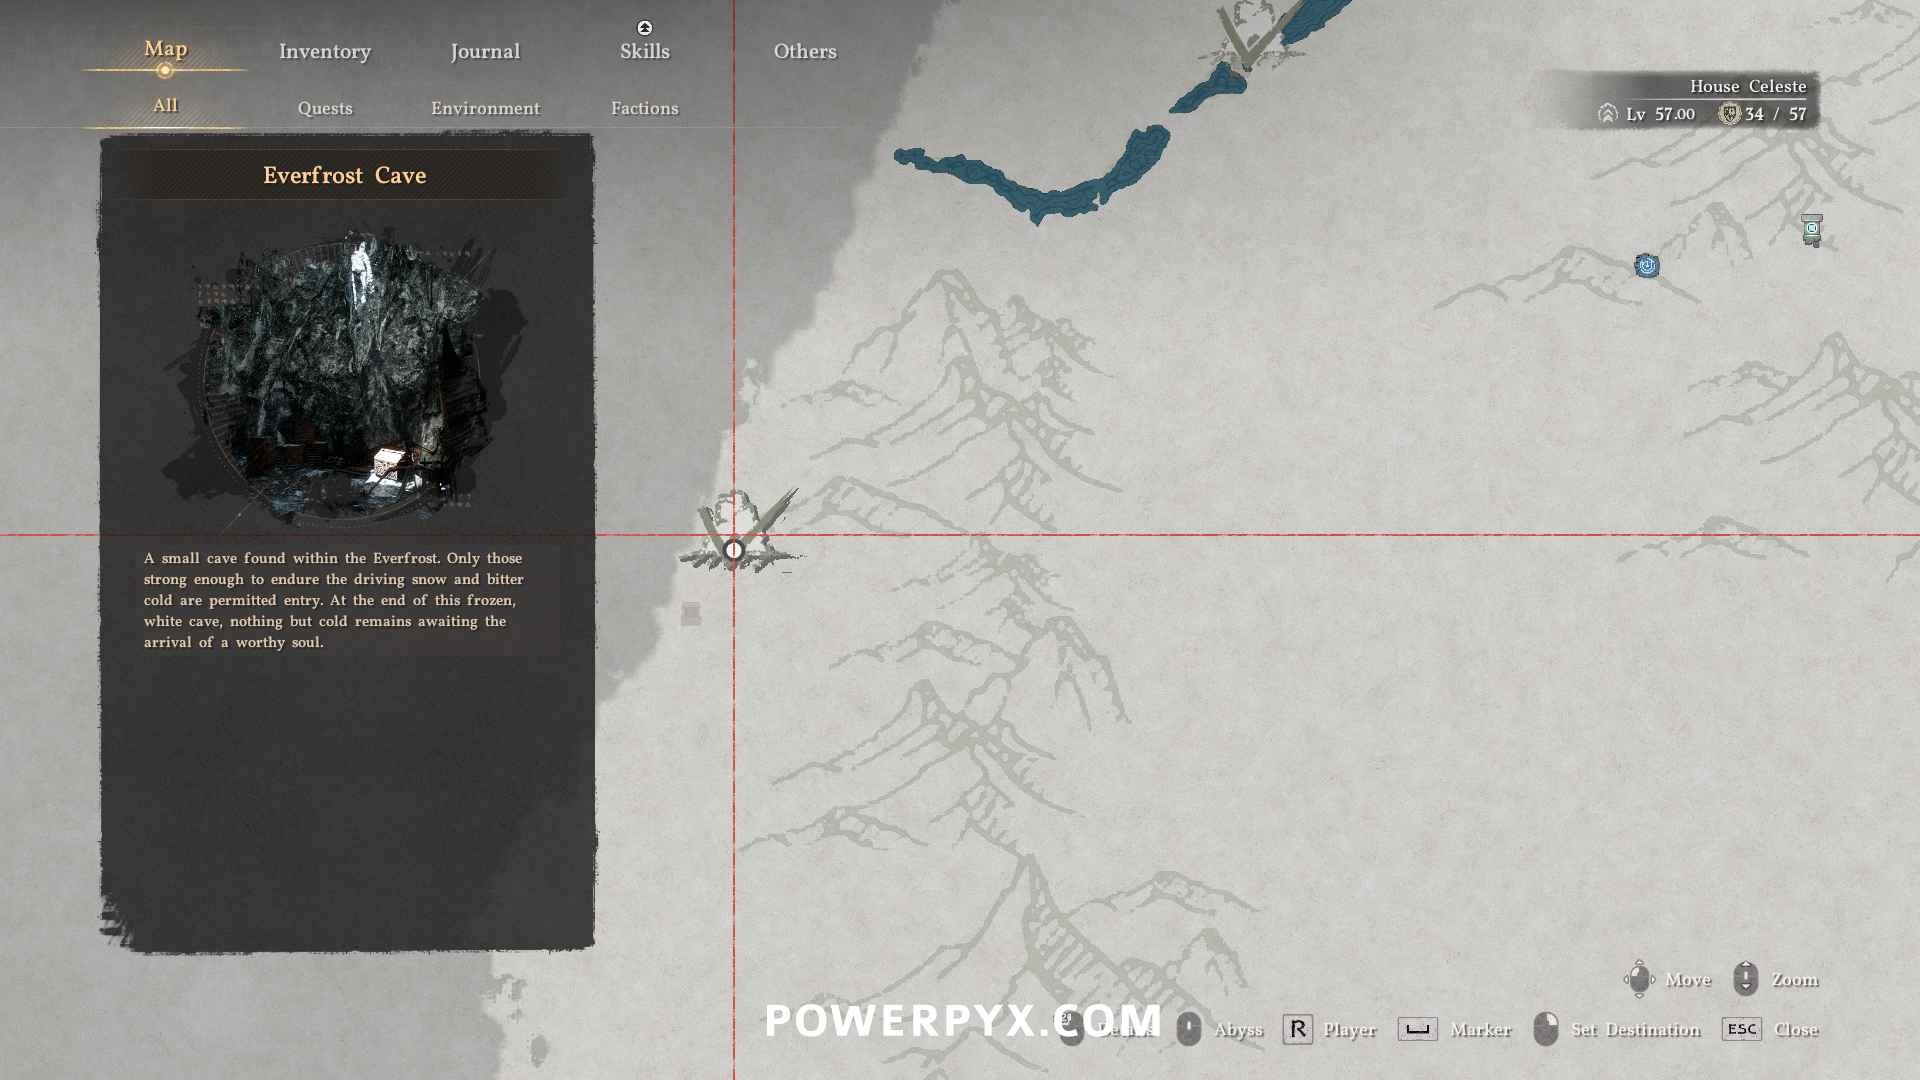Switch to the Journal tab

click(485, 51)
